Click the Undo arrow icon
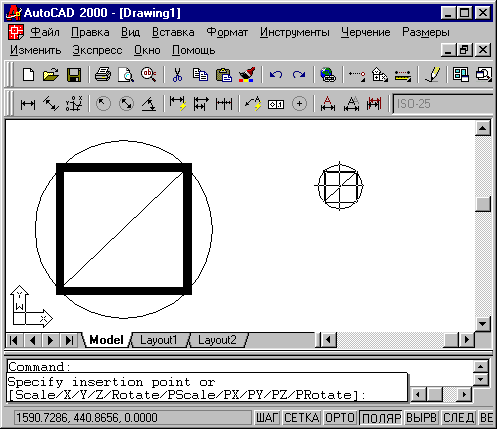 click(276, 75)
